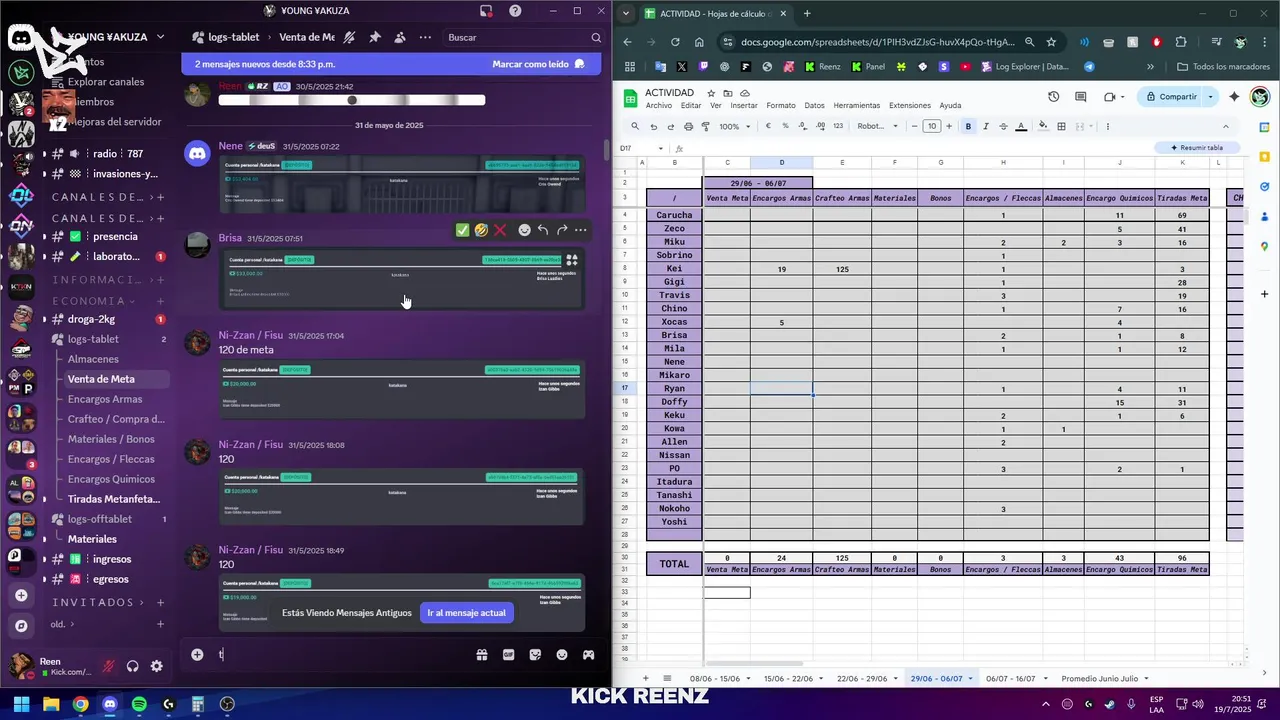Reply to Brisa's message with arrow icon
This screenshot has height=720, width=1280.
pos(543,230)
